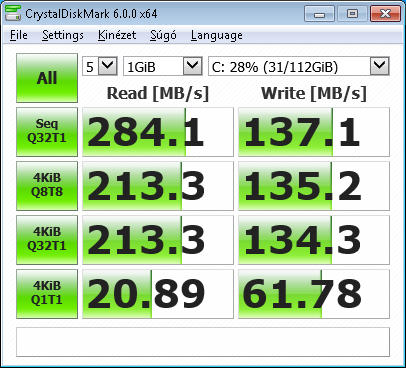Open the Language menu

[217, 35]
